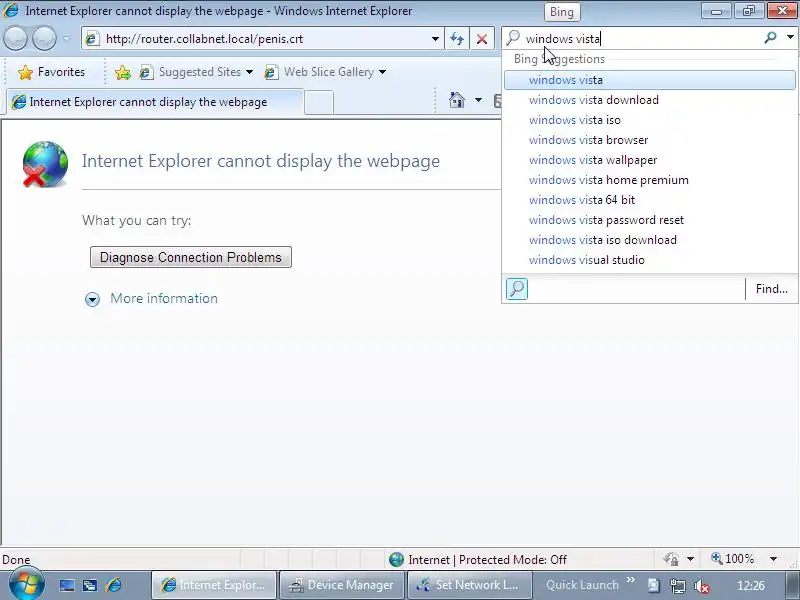The width and height of the screenshot is (800, 600).
Task: Click the Bing provider icon in suggestions footer
Action: coord(517,289)
